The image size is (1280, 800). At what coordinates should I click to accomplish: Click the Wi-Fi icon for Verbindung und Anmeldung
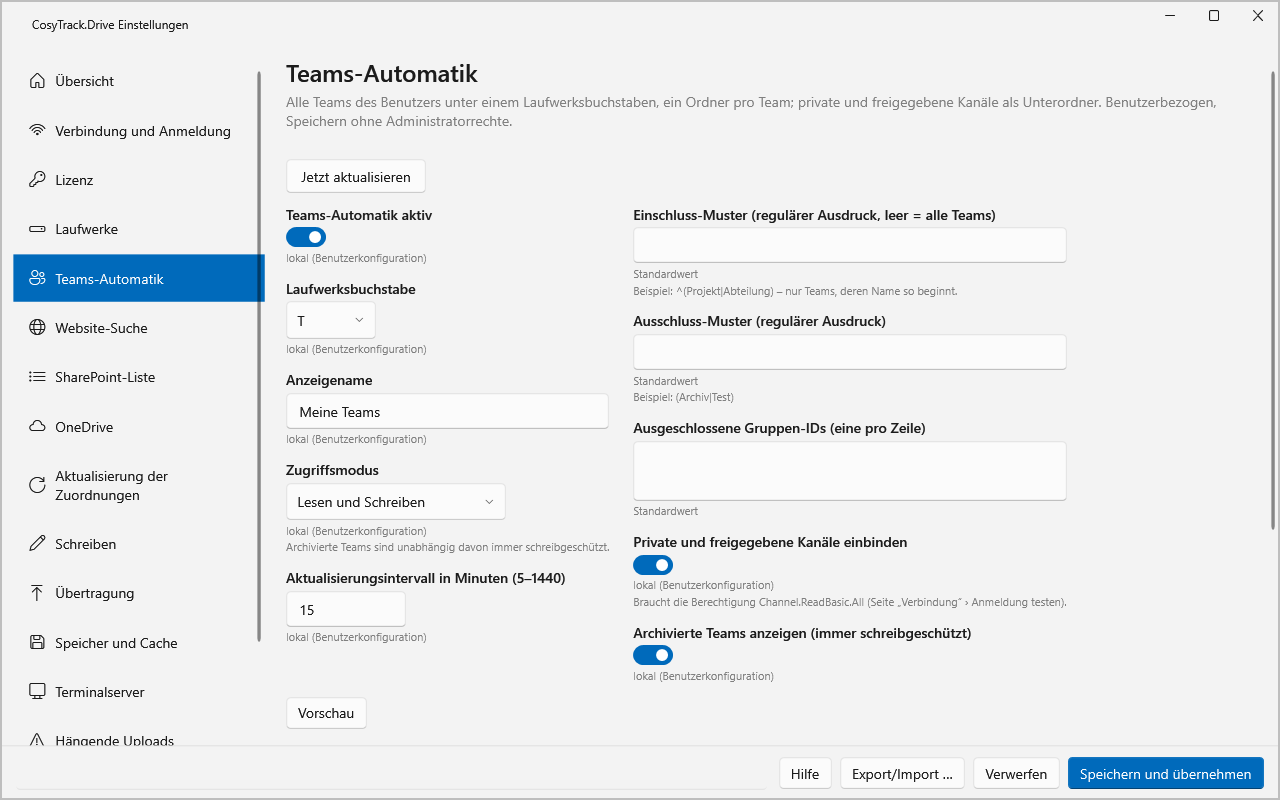[37, 131]
